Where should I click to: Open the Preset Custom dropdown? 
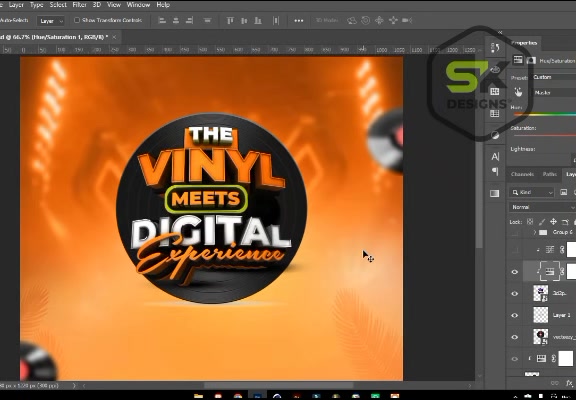click(x=554, y=77)
